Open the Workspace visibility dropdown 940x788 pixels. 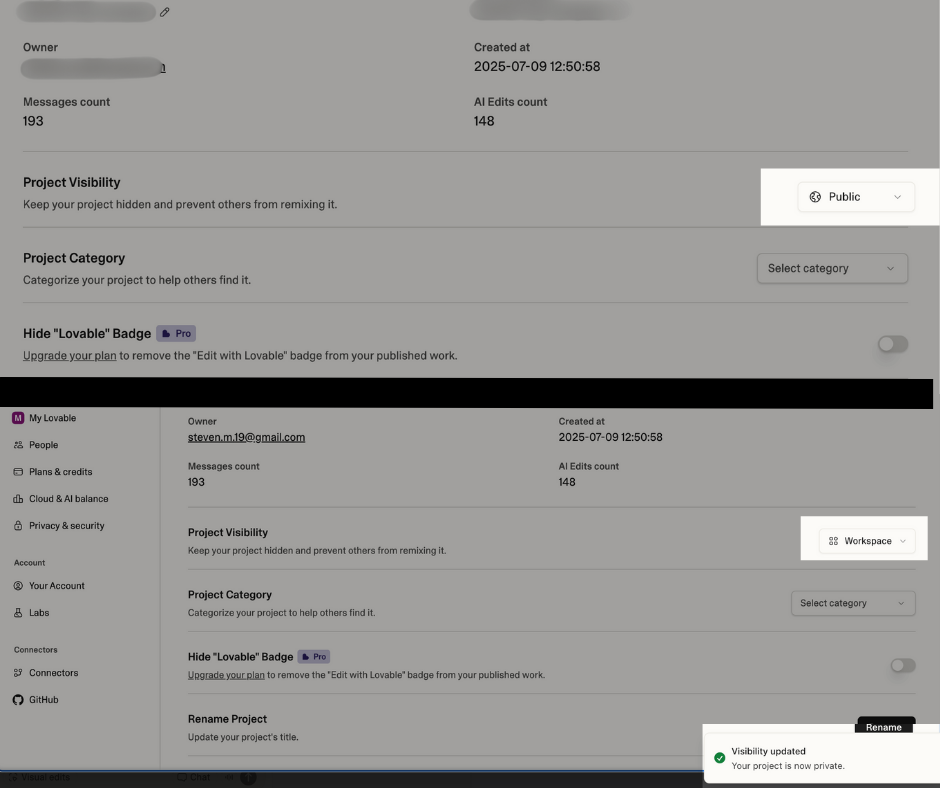(866, 541)
